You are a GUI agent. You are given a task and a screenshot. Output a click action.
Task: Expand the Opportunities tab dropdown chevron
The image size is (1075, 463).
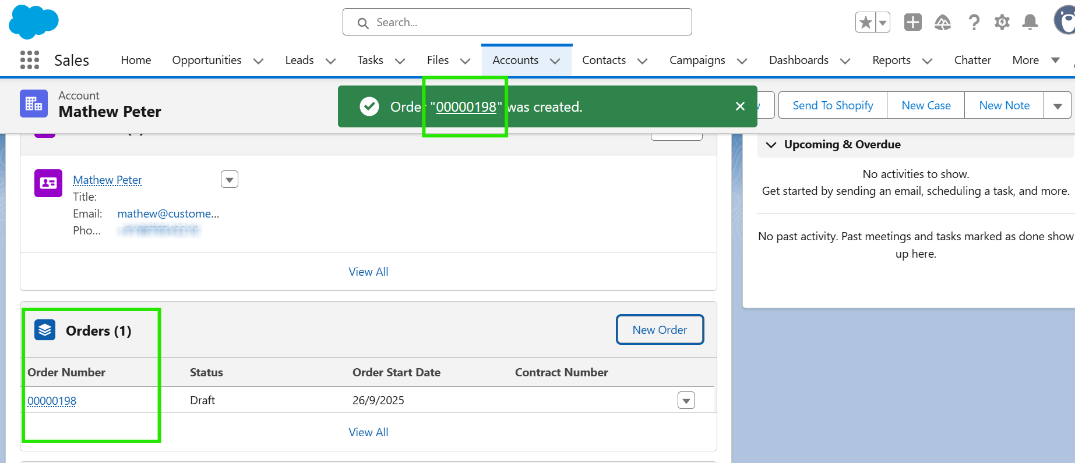tap(258, 60)
